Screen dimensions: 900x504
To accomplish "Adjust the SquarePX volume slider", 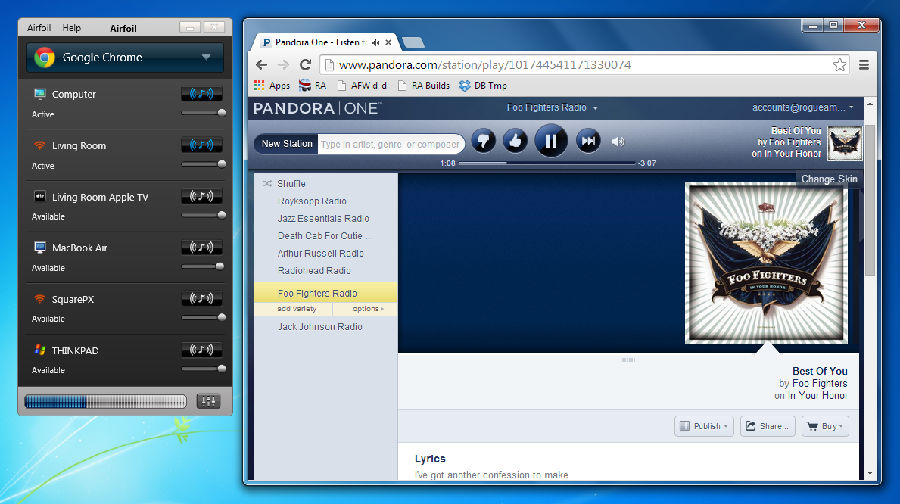I will tap(204, 317).
